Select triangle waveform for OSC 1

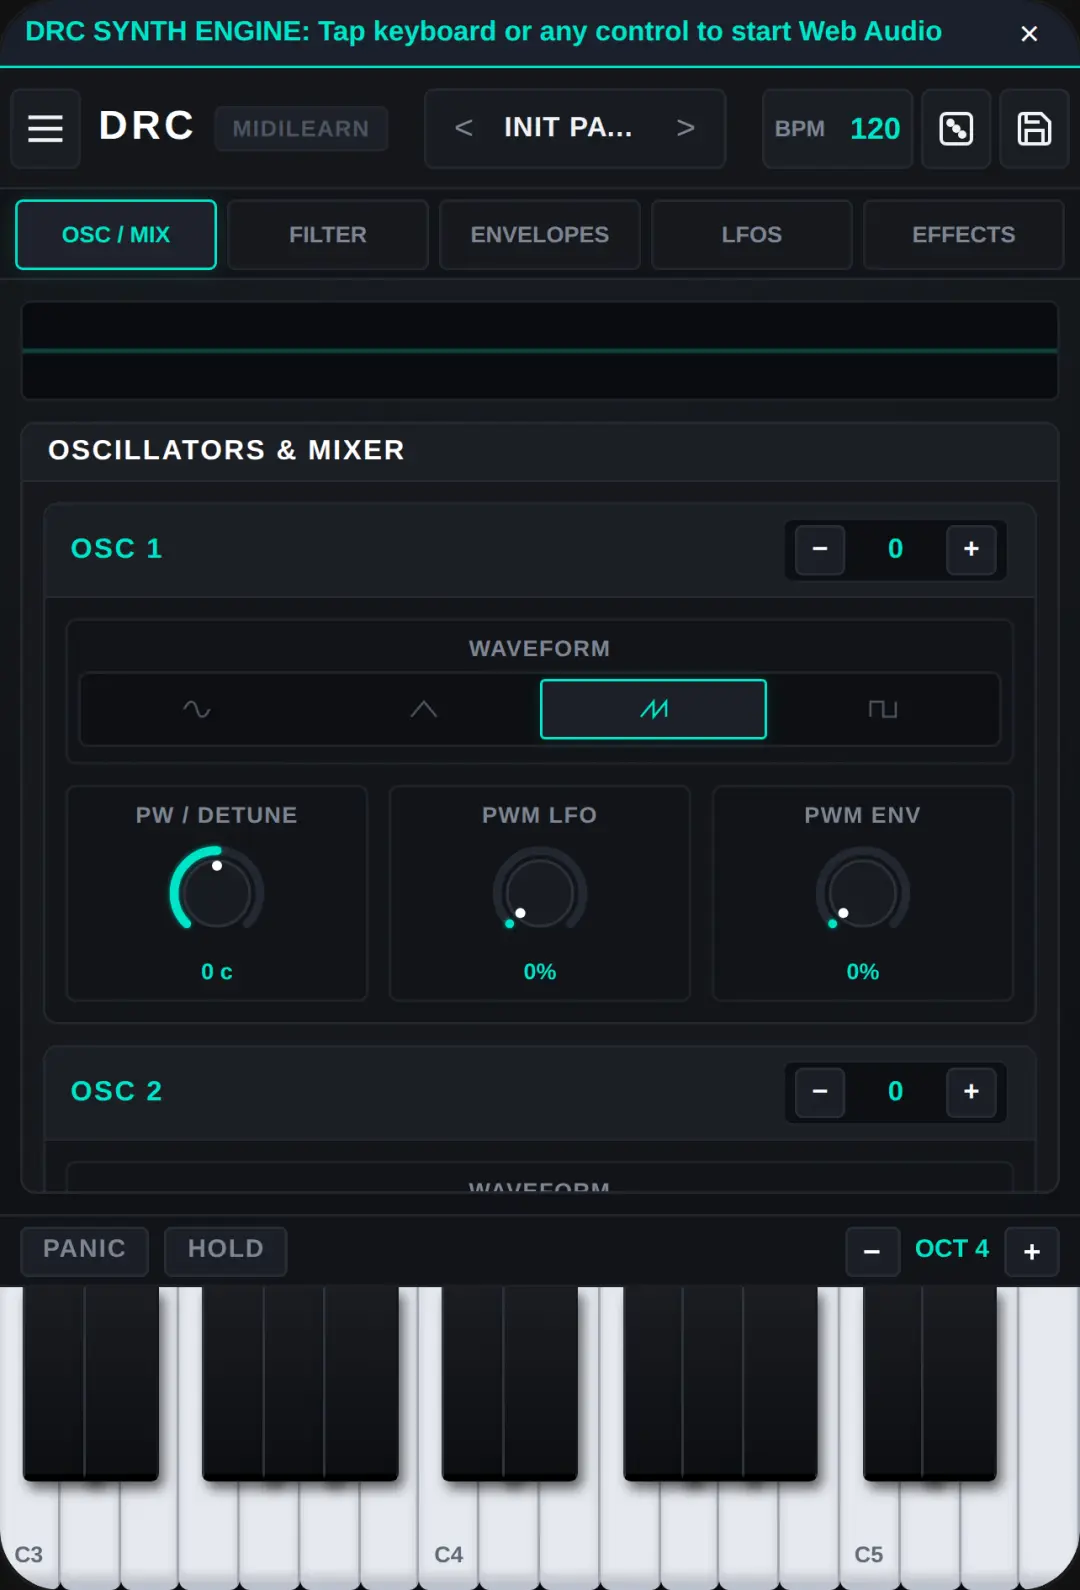tap(424, 709)
